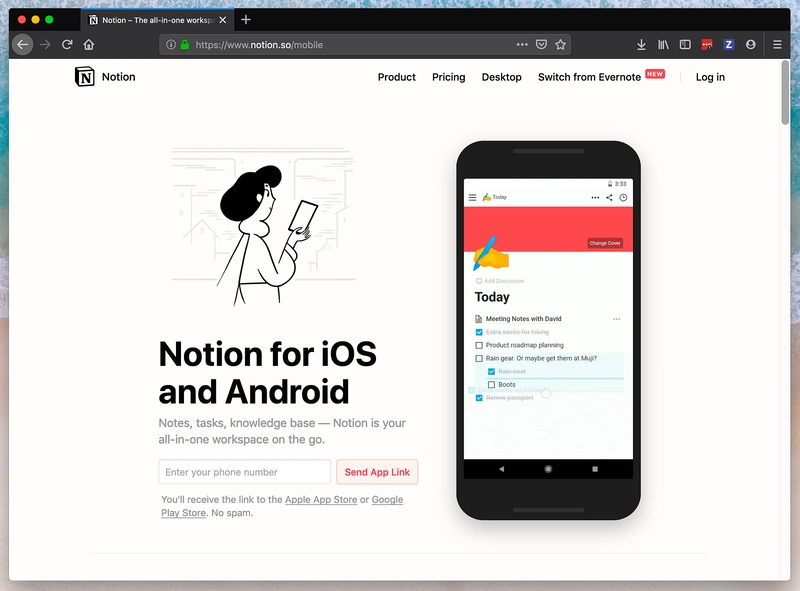
Task: Tap the Android home circle in mockup
Action: click(548, 469)
